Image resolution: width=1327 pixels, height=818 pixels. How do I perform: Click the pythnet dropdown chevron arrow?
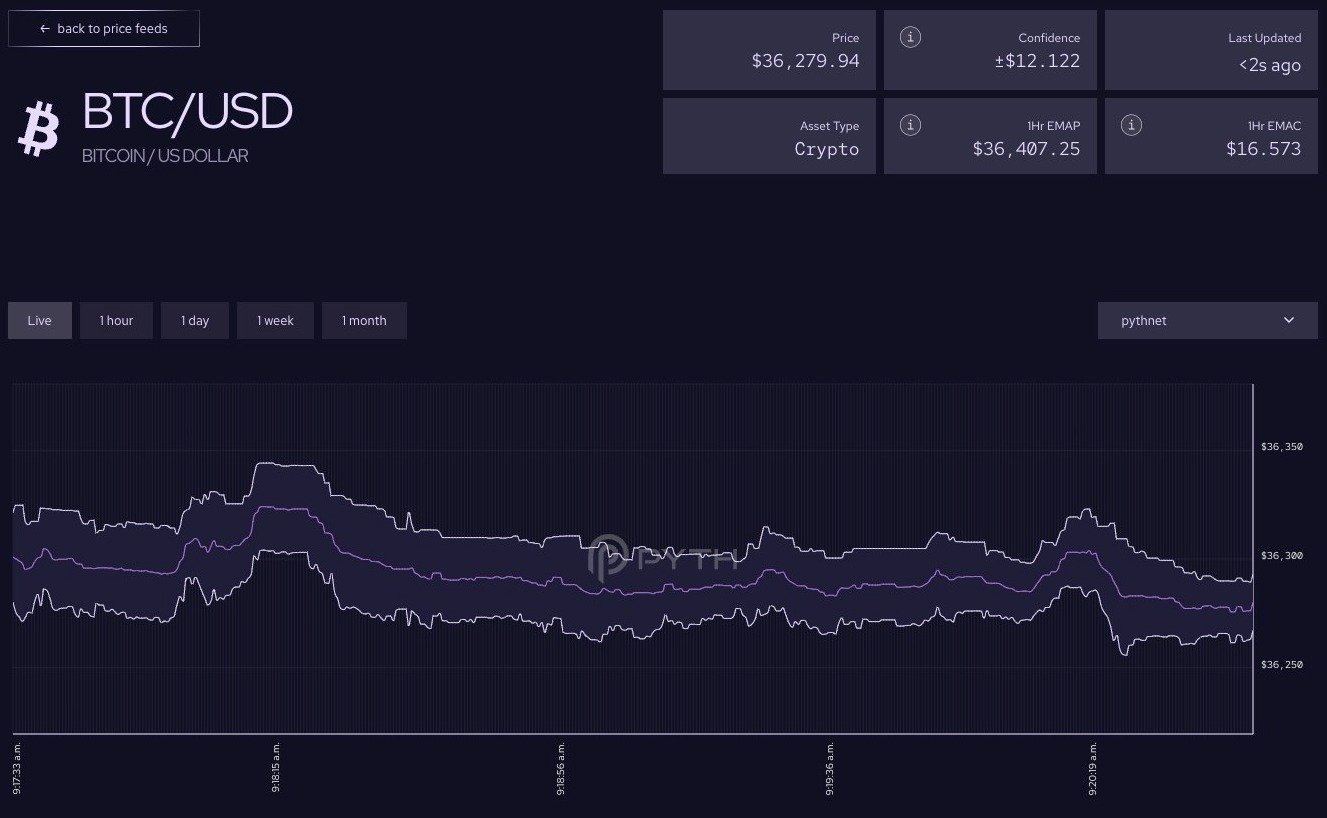pos(1289,321)
